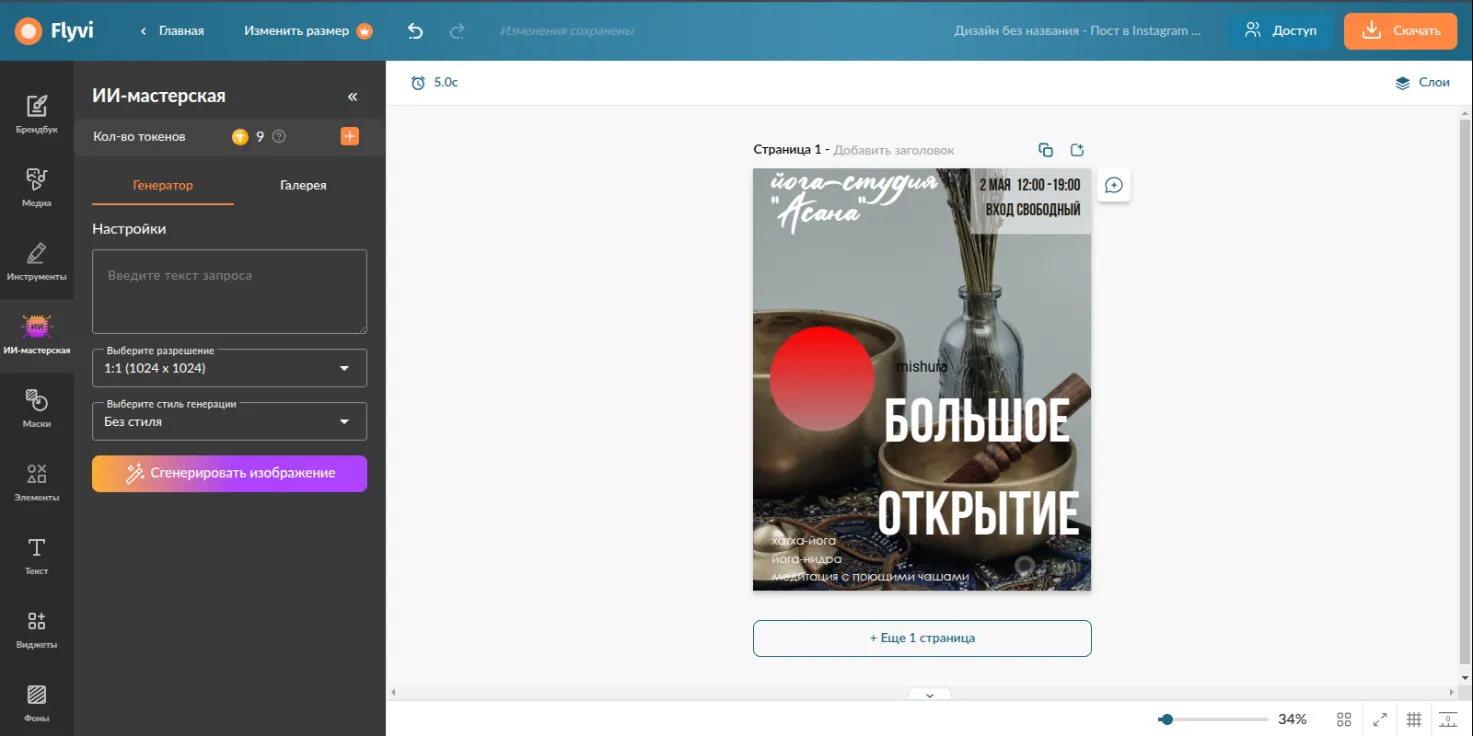Collapse the ИИ-мастерская panel with the chevron
The width and height of the screenshot is (1473, 736).
(x=352, y=96)
